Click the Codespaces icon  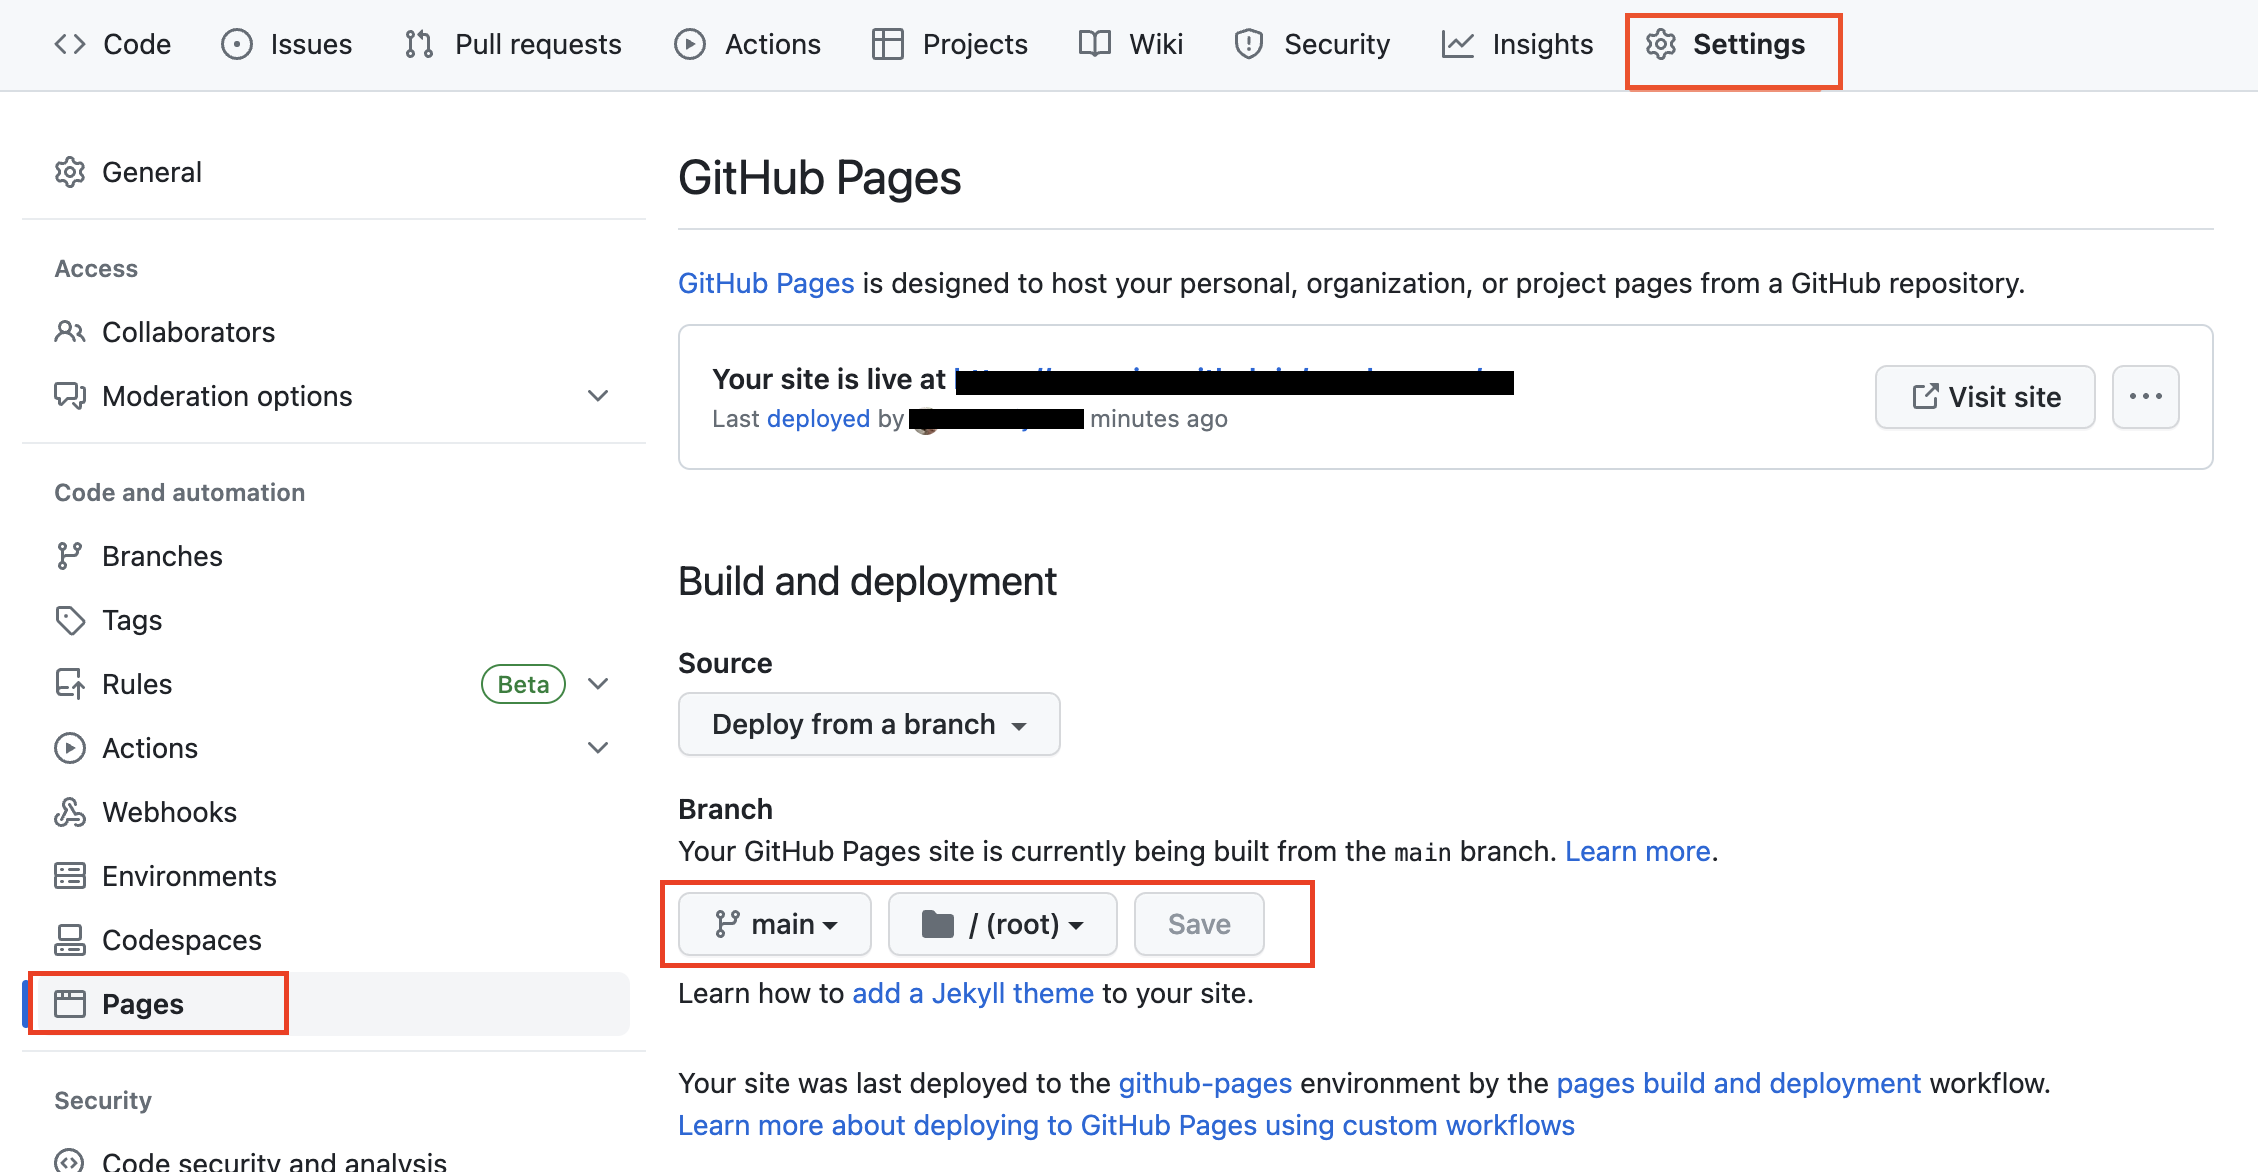coord(70,940)
